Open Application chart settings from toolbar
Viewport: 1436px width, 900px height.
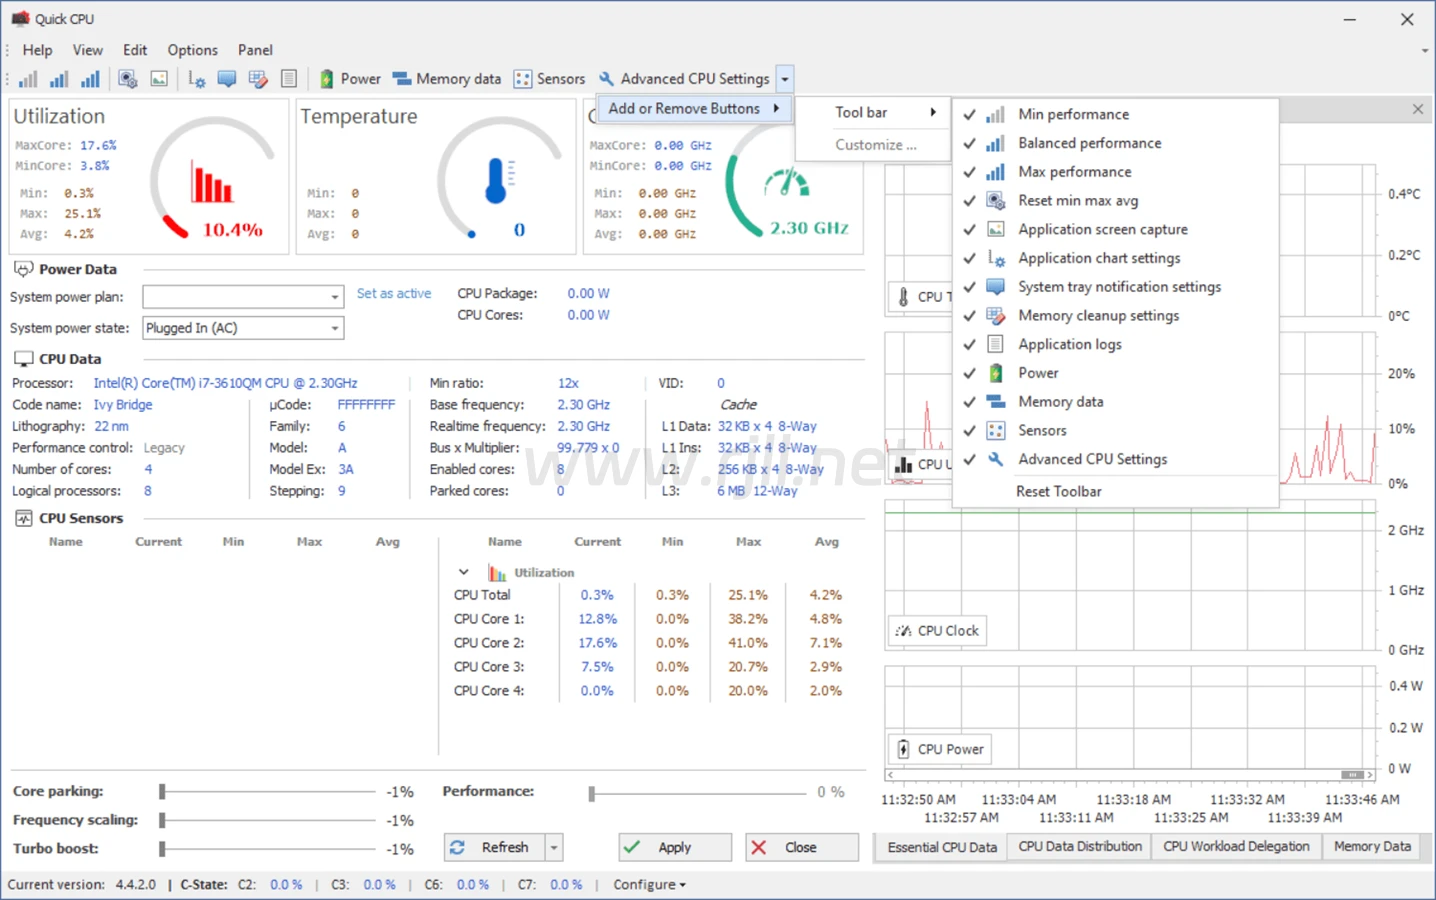coord(197,79)
